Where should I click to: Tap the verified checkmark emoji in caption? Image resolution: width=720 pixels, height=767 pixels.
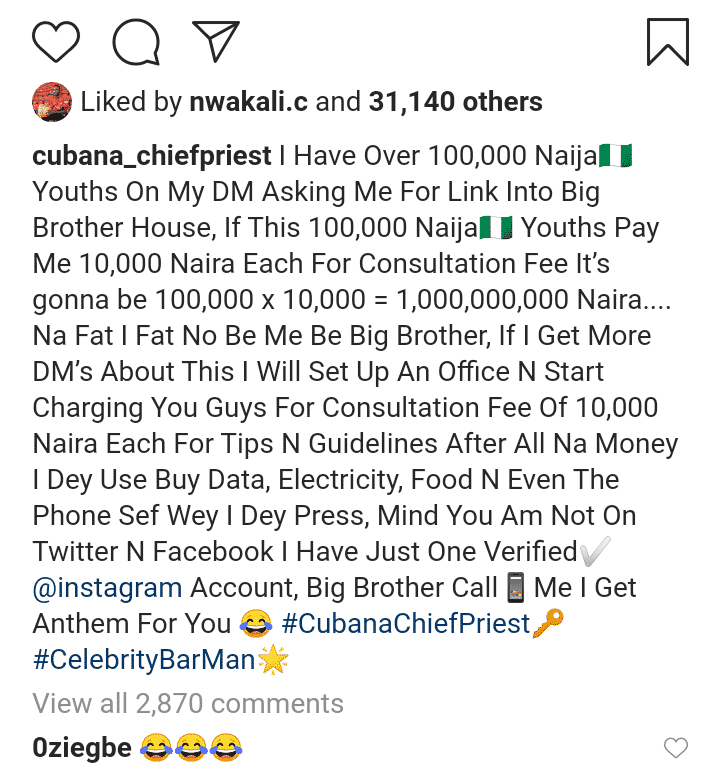coord(595,551)
